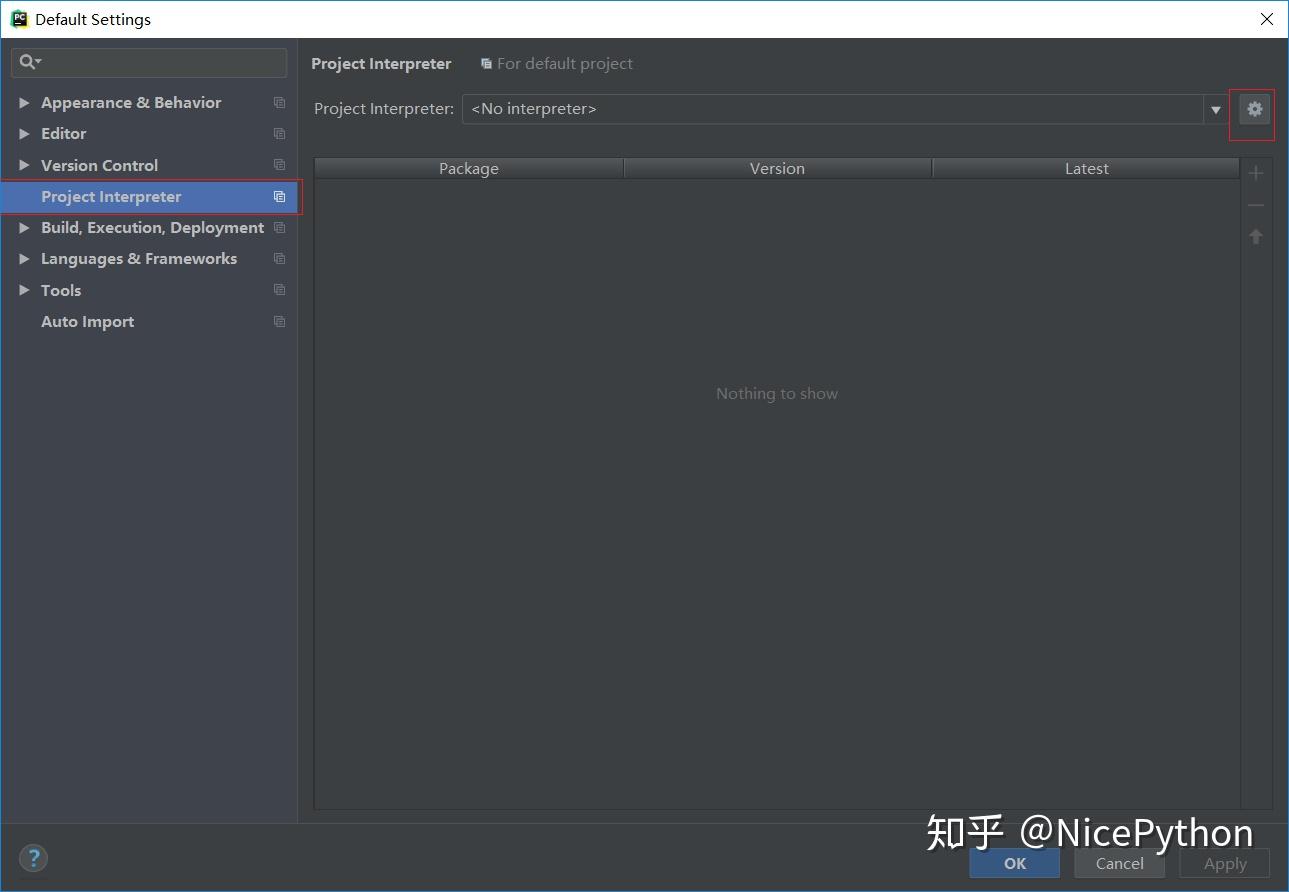The height and width of the screenshot is (892, 1289).
Task: Click copy icon beside Version Control
Action: (x=279, y=165)
